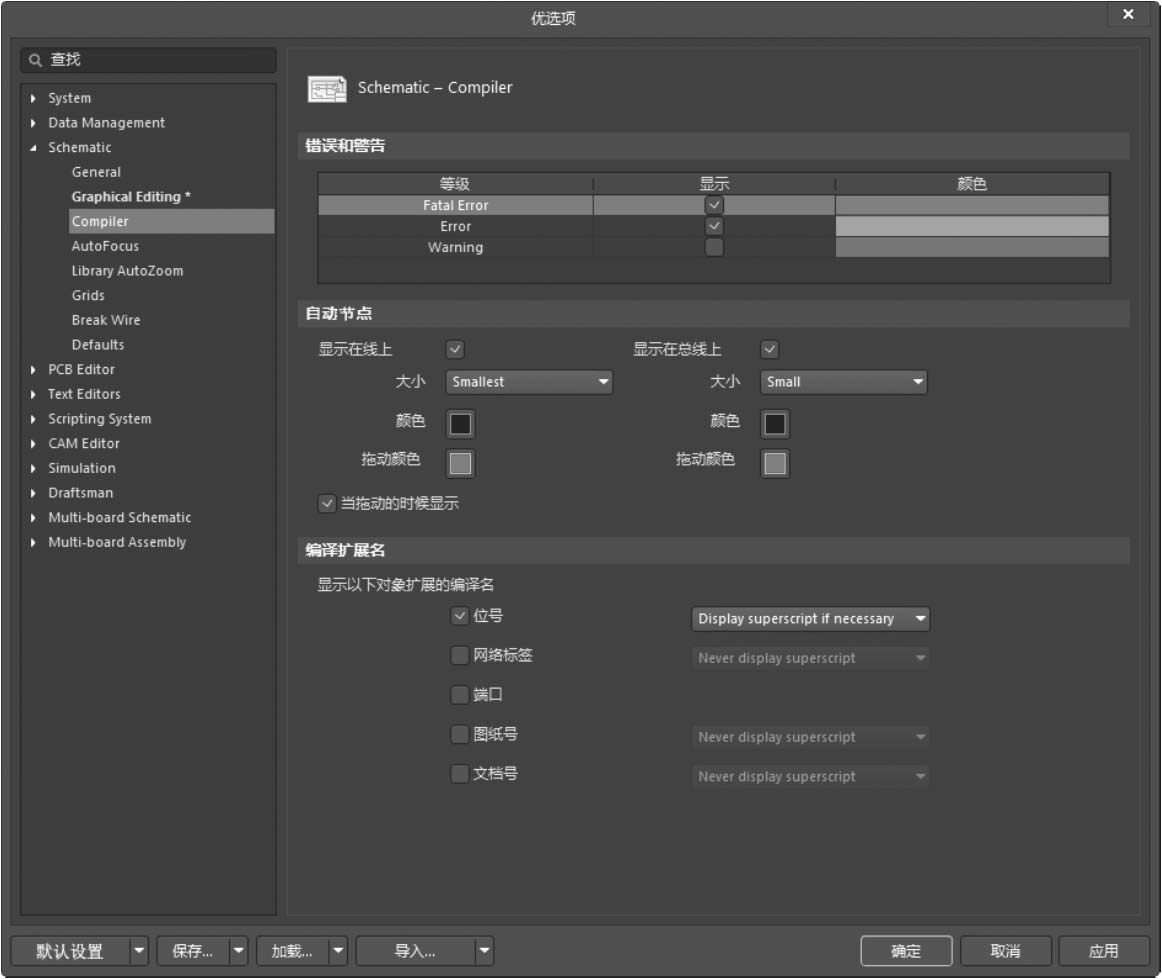Open the Smallest size dropdown
This screenshot has width=1162, height=979.
tap(529, 382)
